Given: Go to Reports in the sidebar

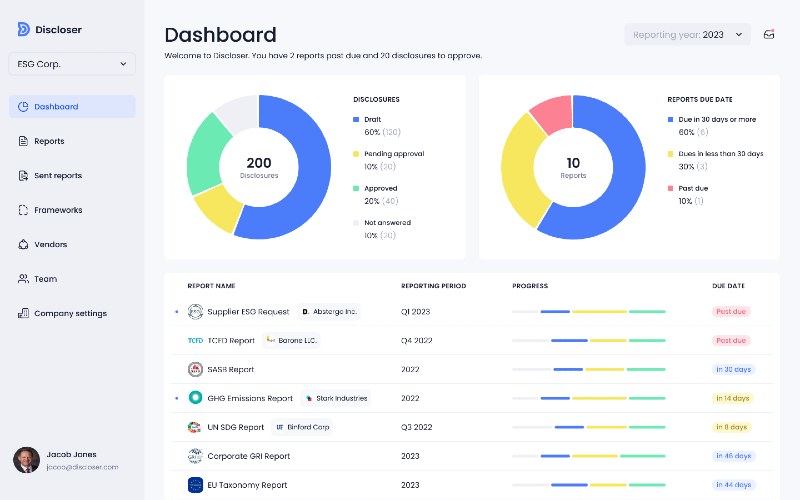Looking at the screenshot, I should tap(49, 141).
